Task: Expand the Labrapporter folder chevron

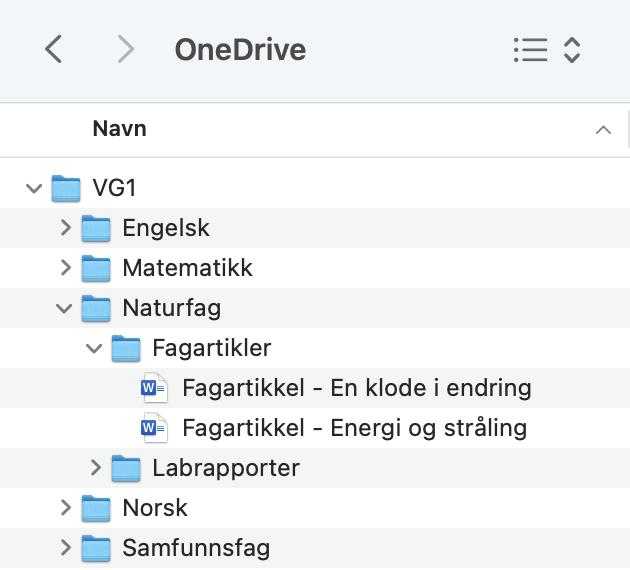Action: click(96, 468)
